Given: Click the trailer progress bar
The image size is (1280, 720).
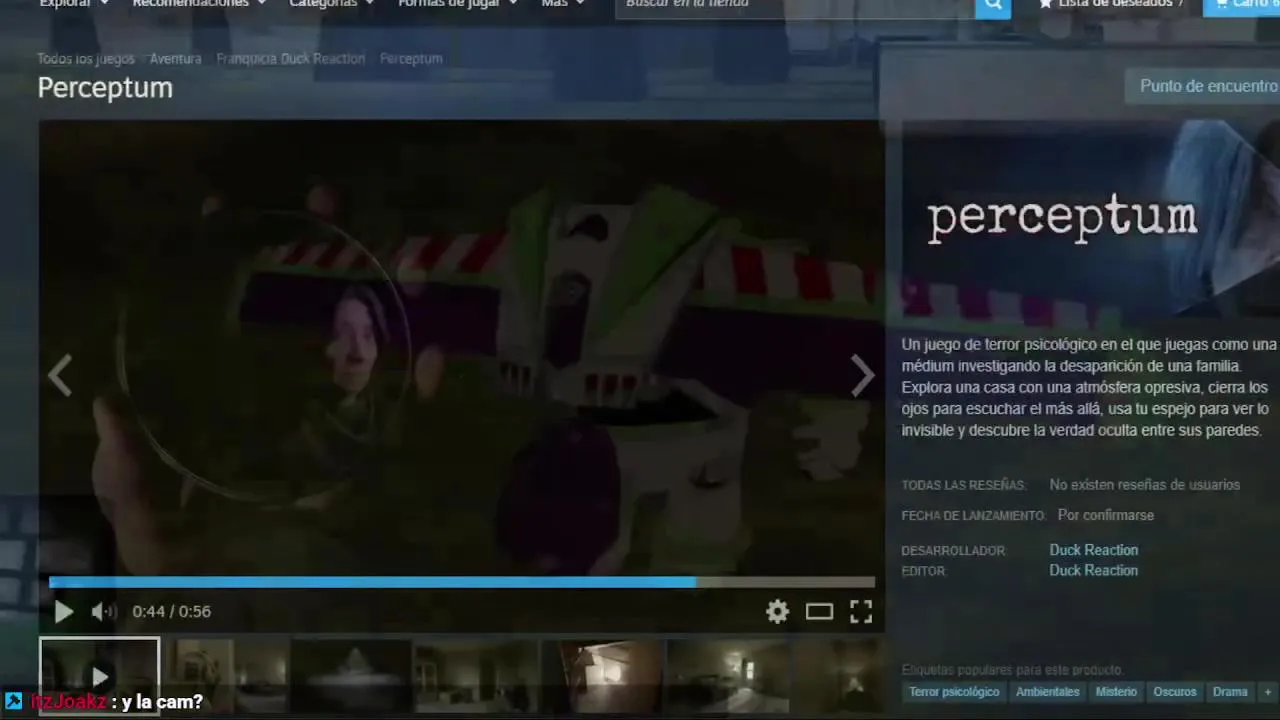Looking at the screenshot, I should (462, 582).
